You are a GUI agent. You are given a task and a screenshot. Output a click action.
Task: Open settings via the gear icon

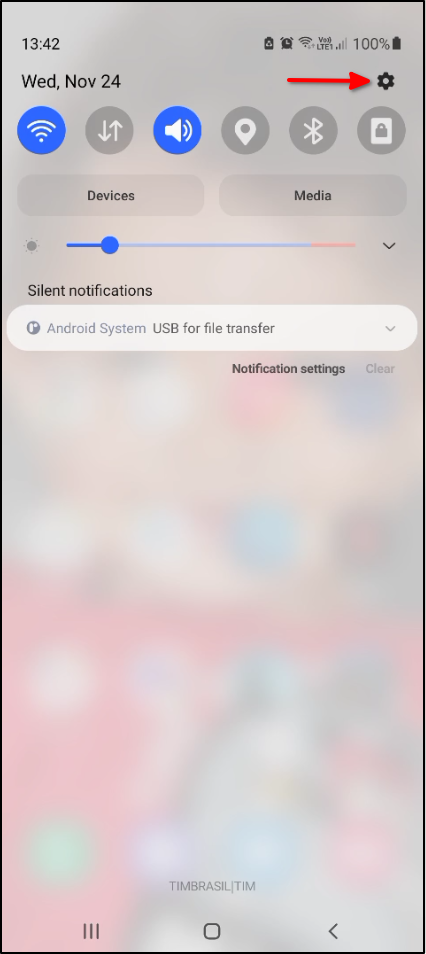point(385,81)
